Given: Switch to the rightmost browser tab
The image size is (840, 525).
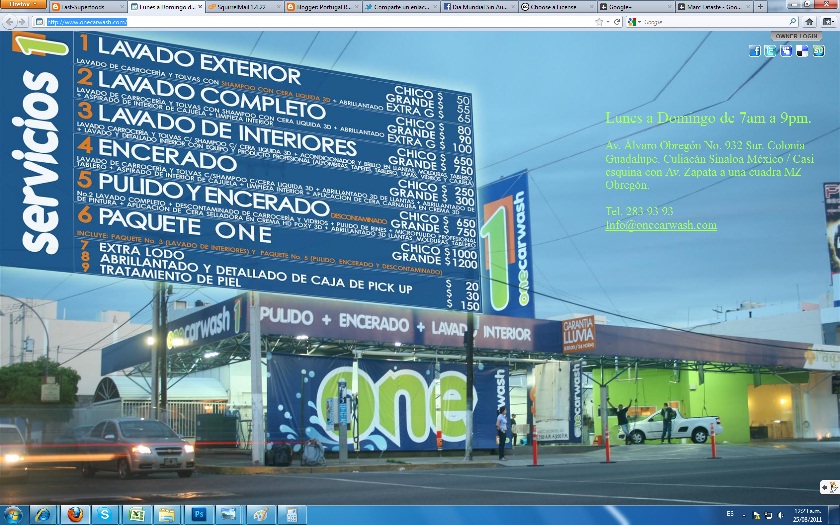Looking at the screenshot, I should [714, 6].
